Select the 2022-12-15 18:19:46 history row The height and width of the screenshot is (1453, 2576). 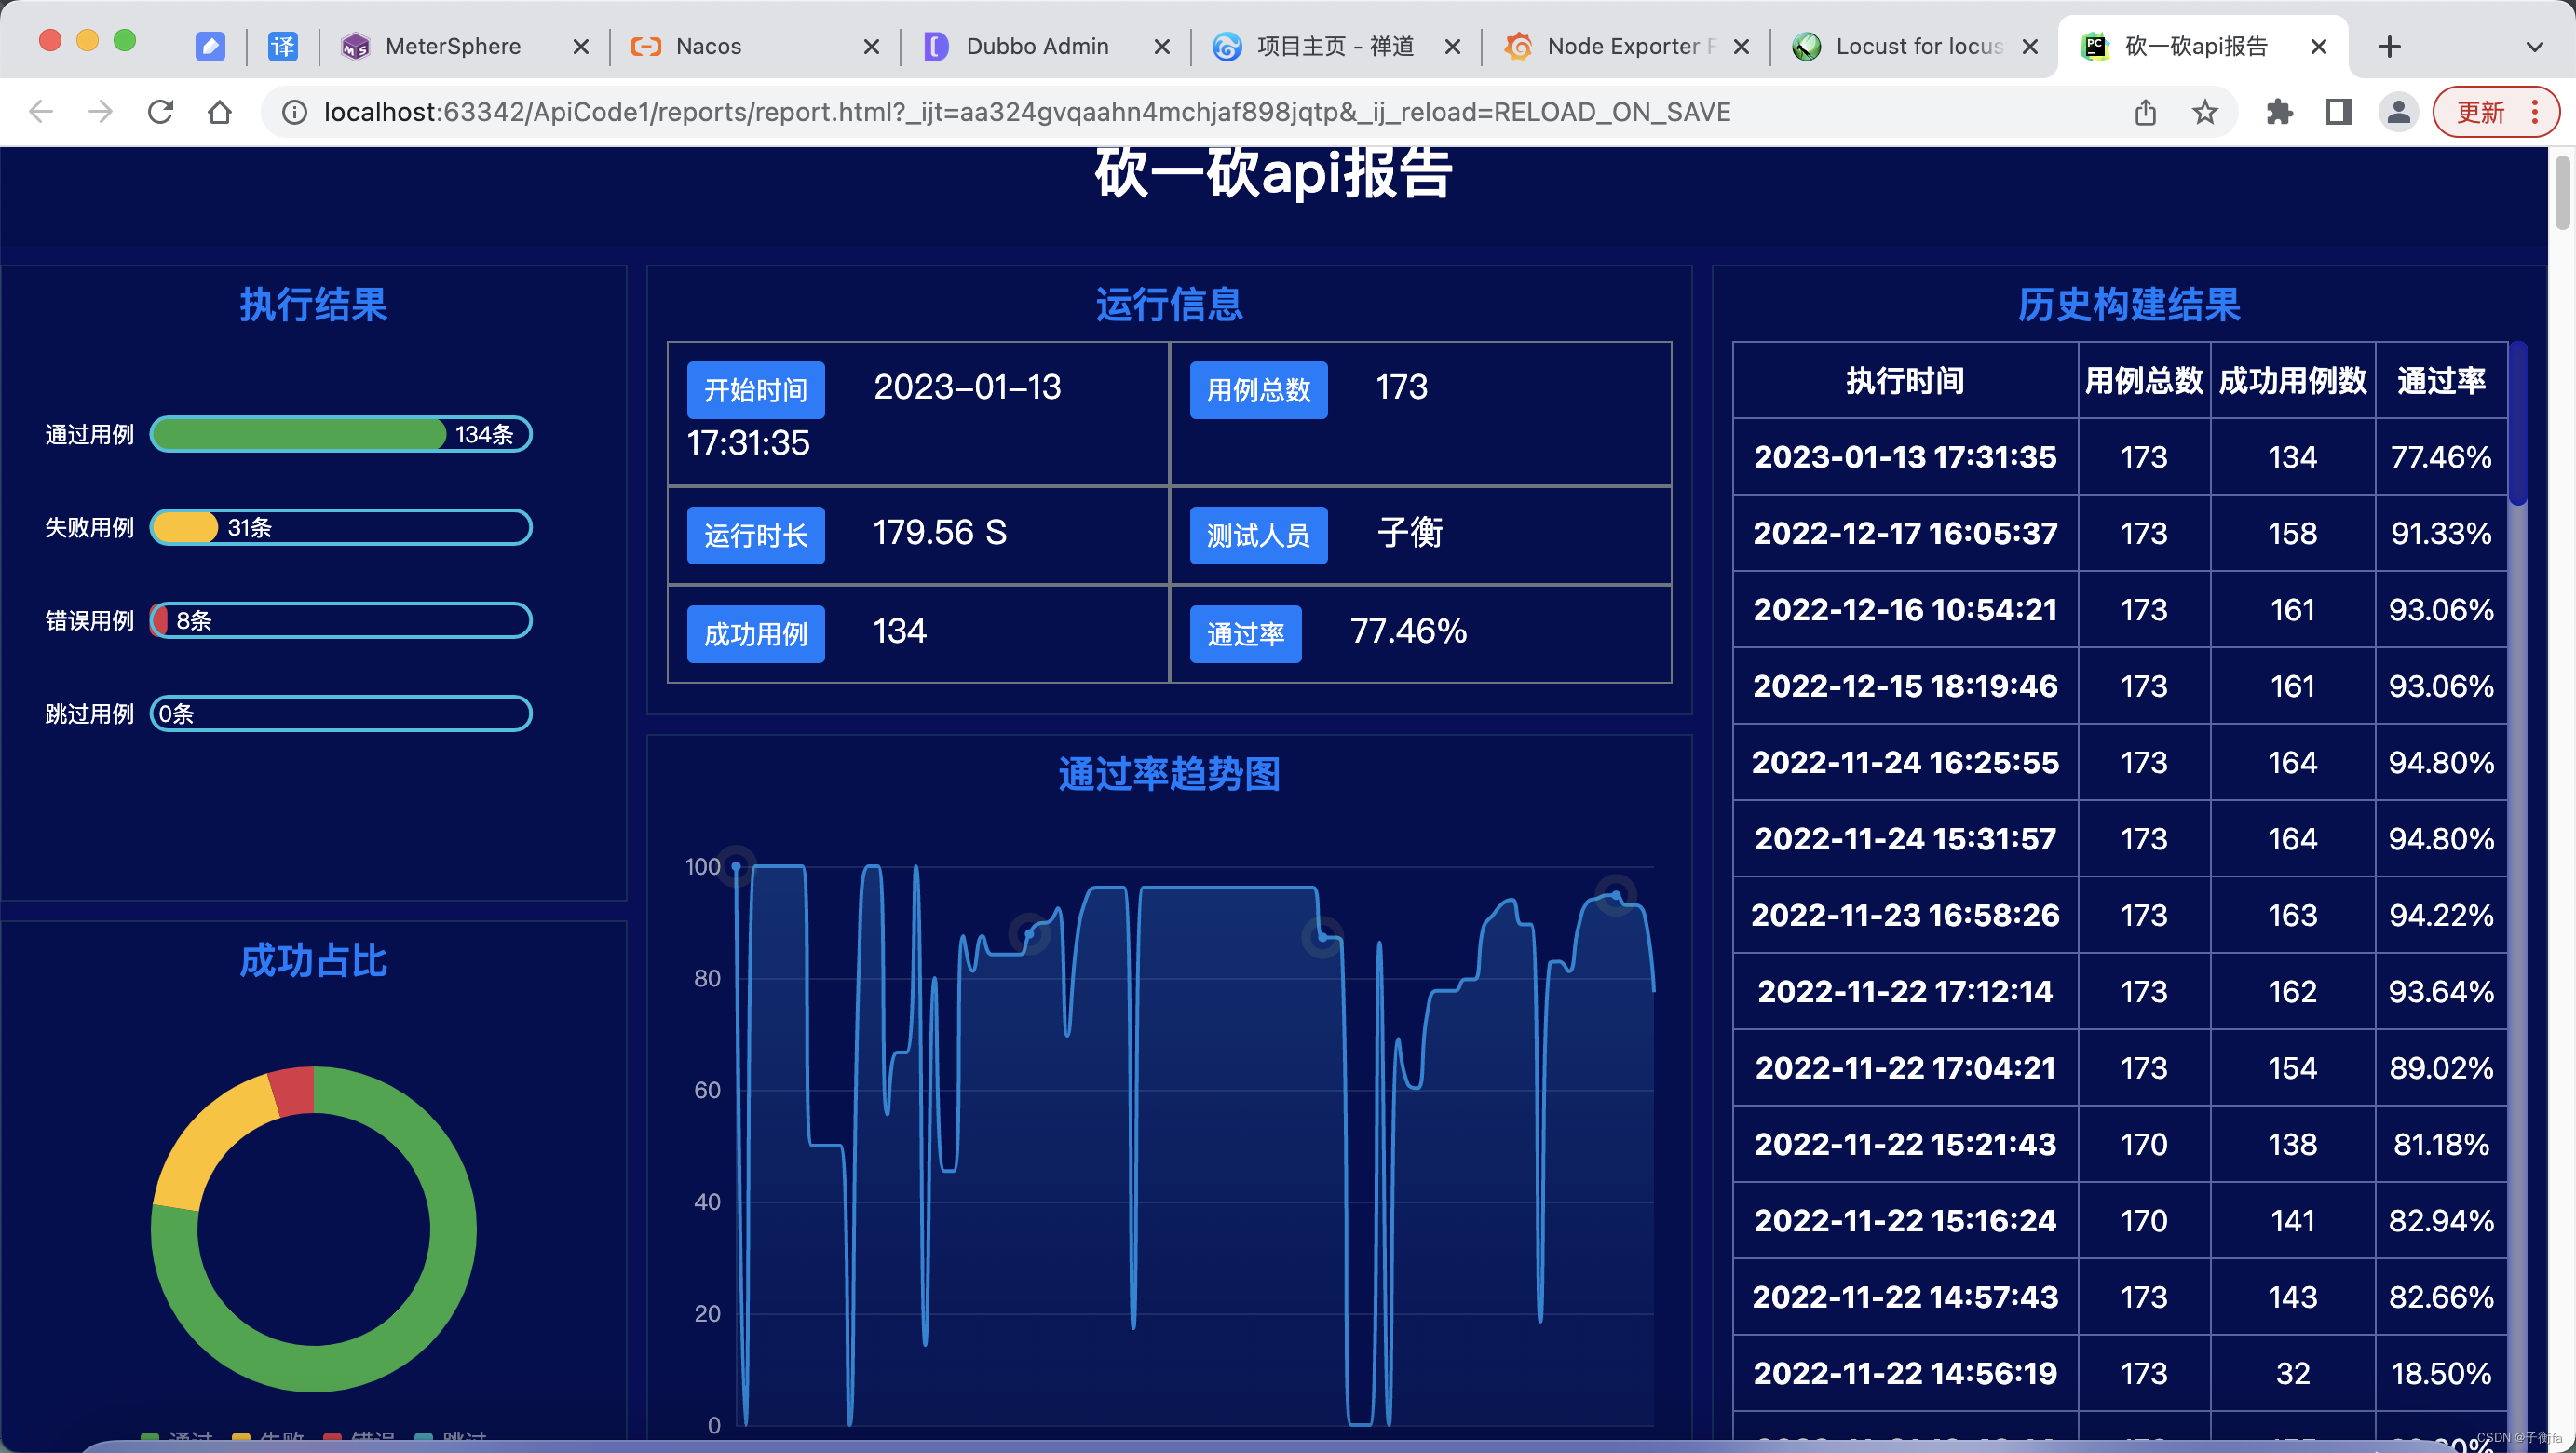coord(2120,685)
